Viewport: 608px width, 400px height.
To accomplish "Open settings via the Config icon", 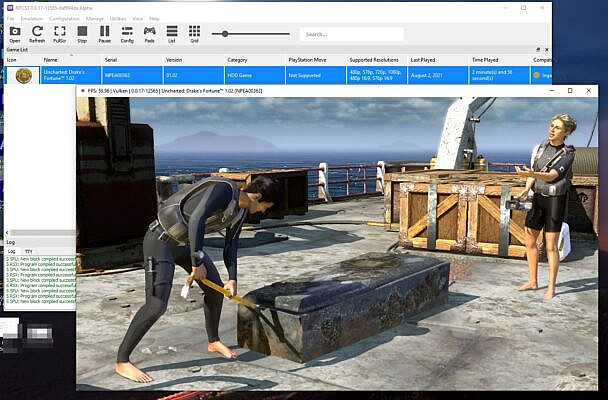I will coord(127,34).
